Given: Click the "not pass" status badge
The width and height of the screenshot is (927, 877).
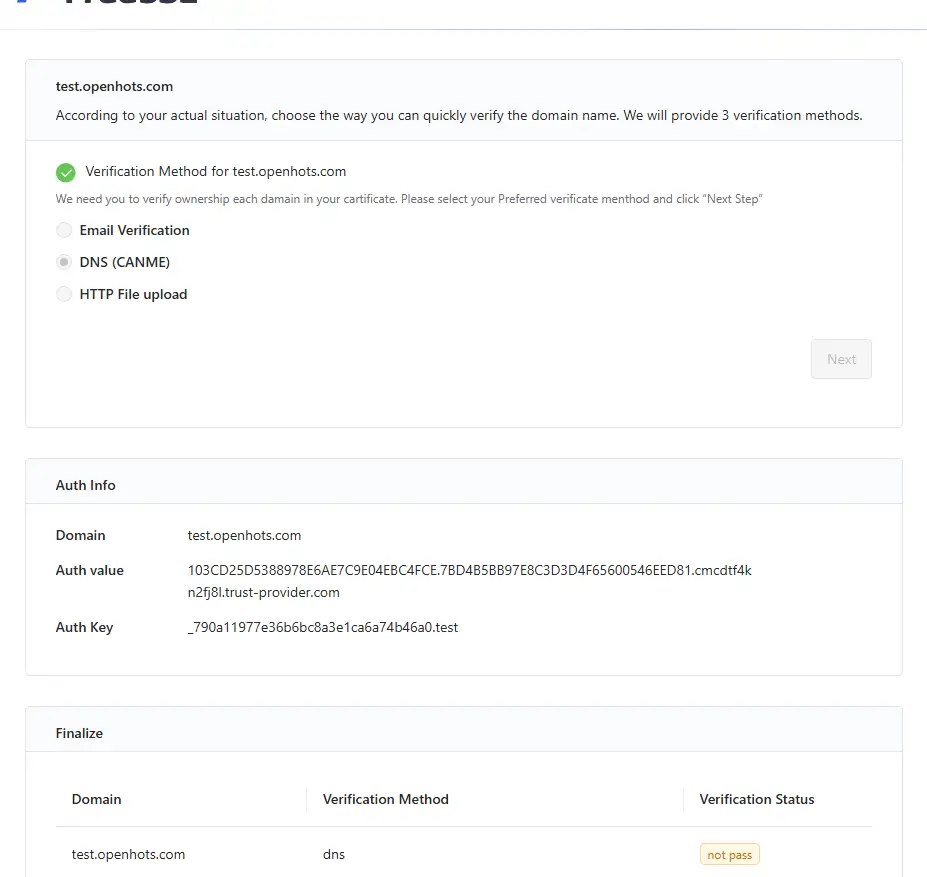Looking at the screenshot, I should pos(729,855).
